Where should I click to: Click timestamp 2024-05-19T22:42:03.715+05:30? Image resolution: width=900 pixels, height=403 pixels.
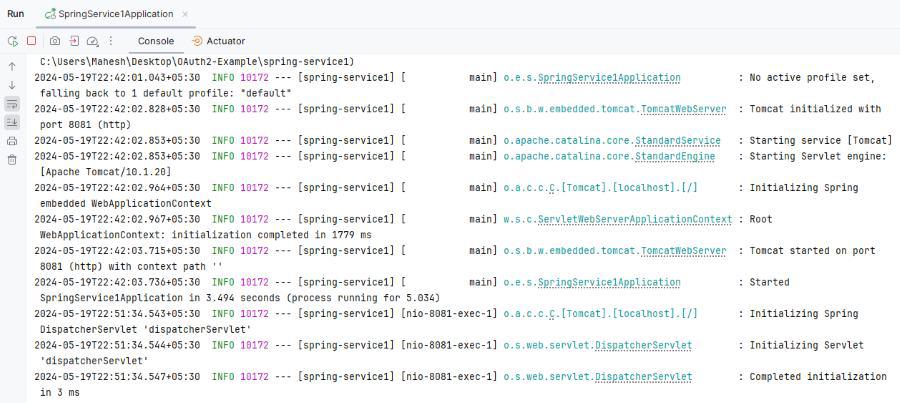[117, 251]
